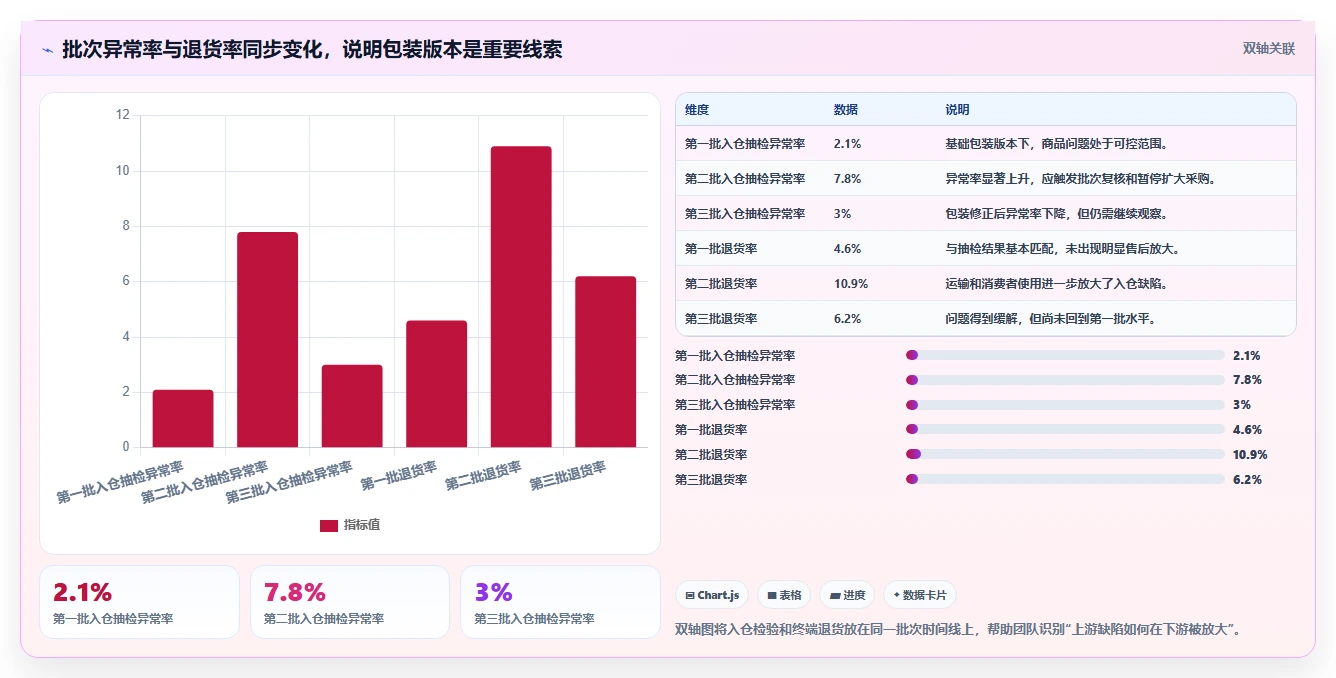Click the footer caption starting 双轴图将入仓检验
This screenshot has height=678, width=1336.
pyautogui.click(x=960, y=629)
